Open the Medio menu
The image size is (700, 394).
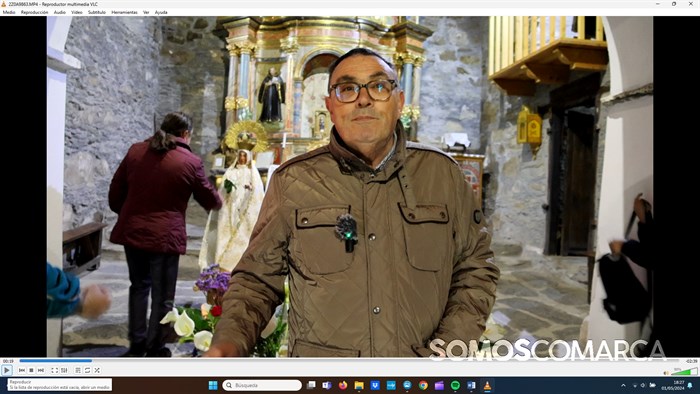click(x=9, y=12)
